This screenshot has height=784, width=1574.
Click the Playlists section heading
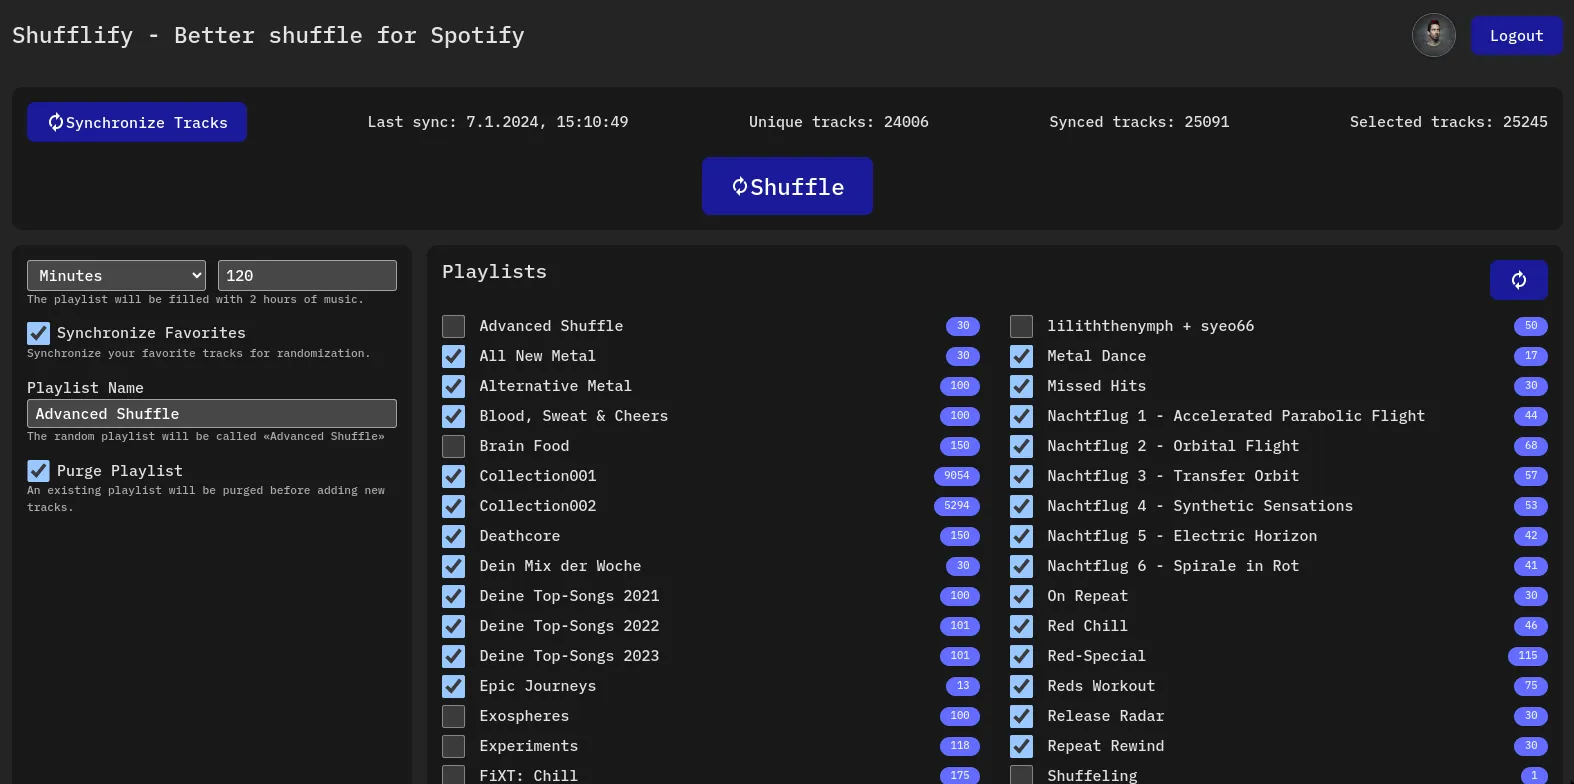(494, 272)
